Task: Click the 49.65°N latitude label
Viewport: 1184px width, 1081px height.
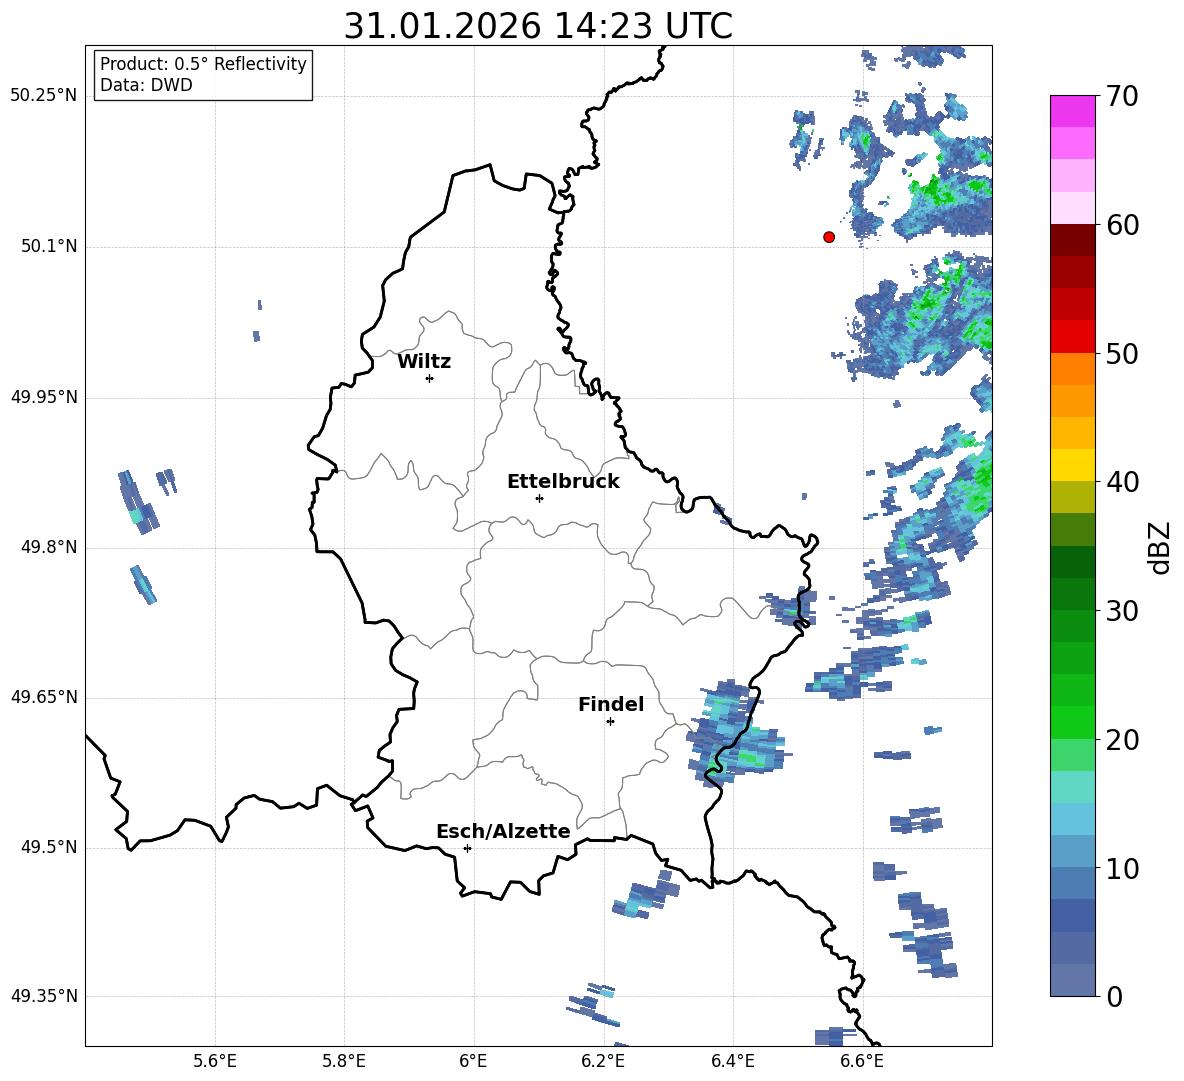Action: [44, 697]
